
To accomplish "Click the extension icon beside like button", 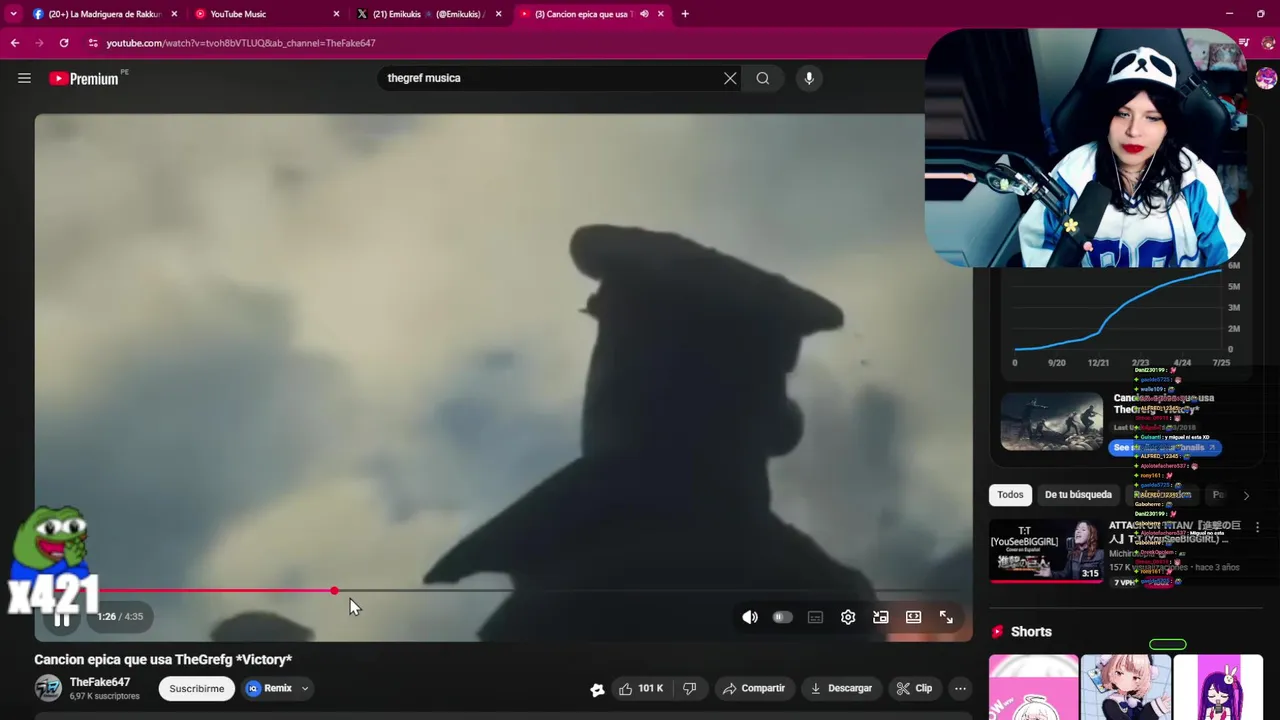I will (597, 688).
